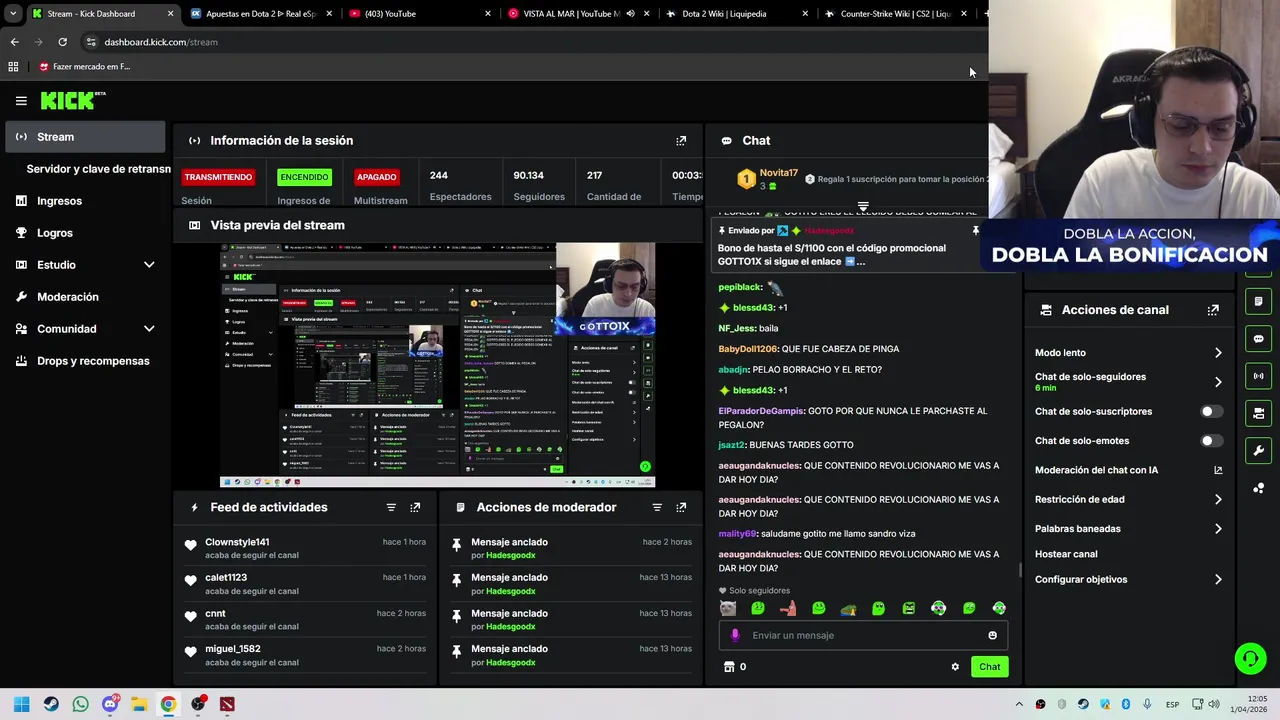The width and height of the screenshot is (1280, 720).
Task: Pop out the Feed de actividades panel
Action: click(x=415, y=507)
